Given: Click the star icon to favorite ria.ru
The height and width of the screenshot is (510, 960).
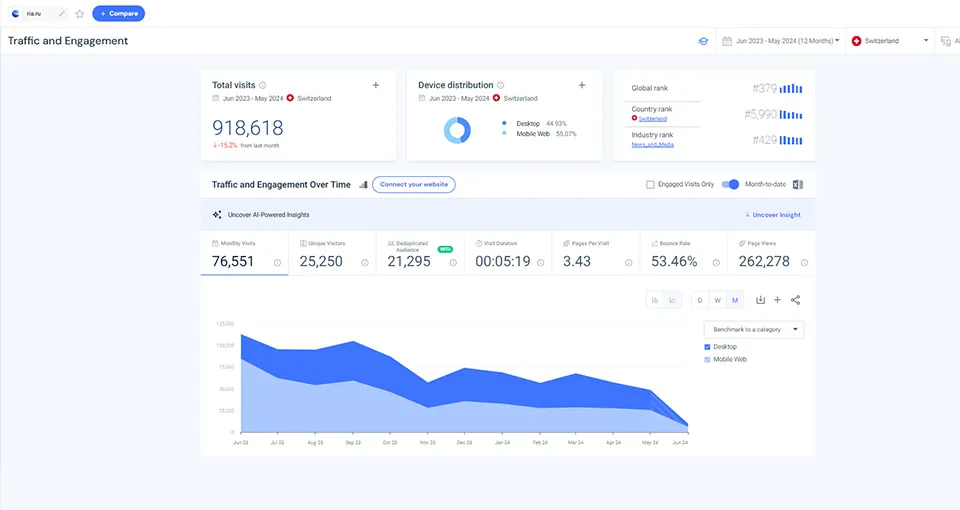Looking at the screenshot, I should pos(80,14).
